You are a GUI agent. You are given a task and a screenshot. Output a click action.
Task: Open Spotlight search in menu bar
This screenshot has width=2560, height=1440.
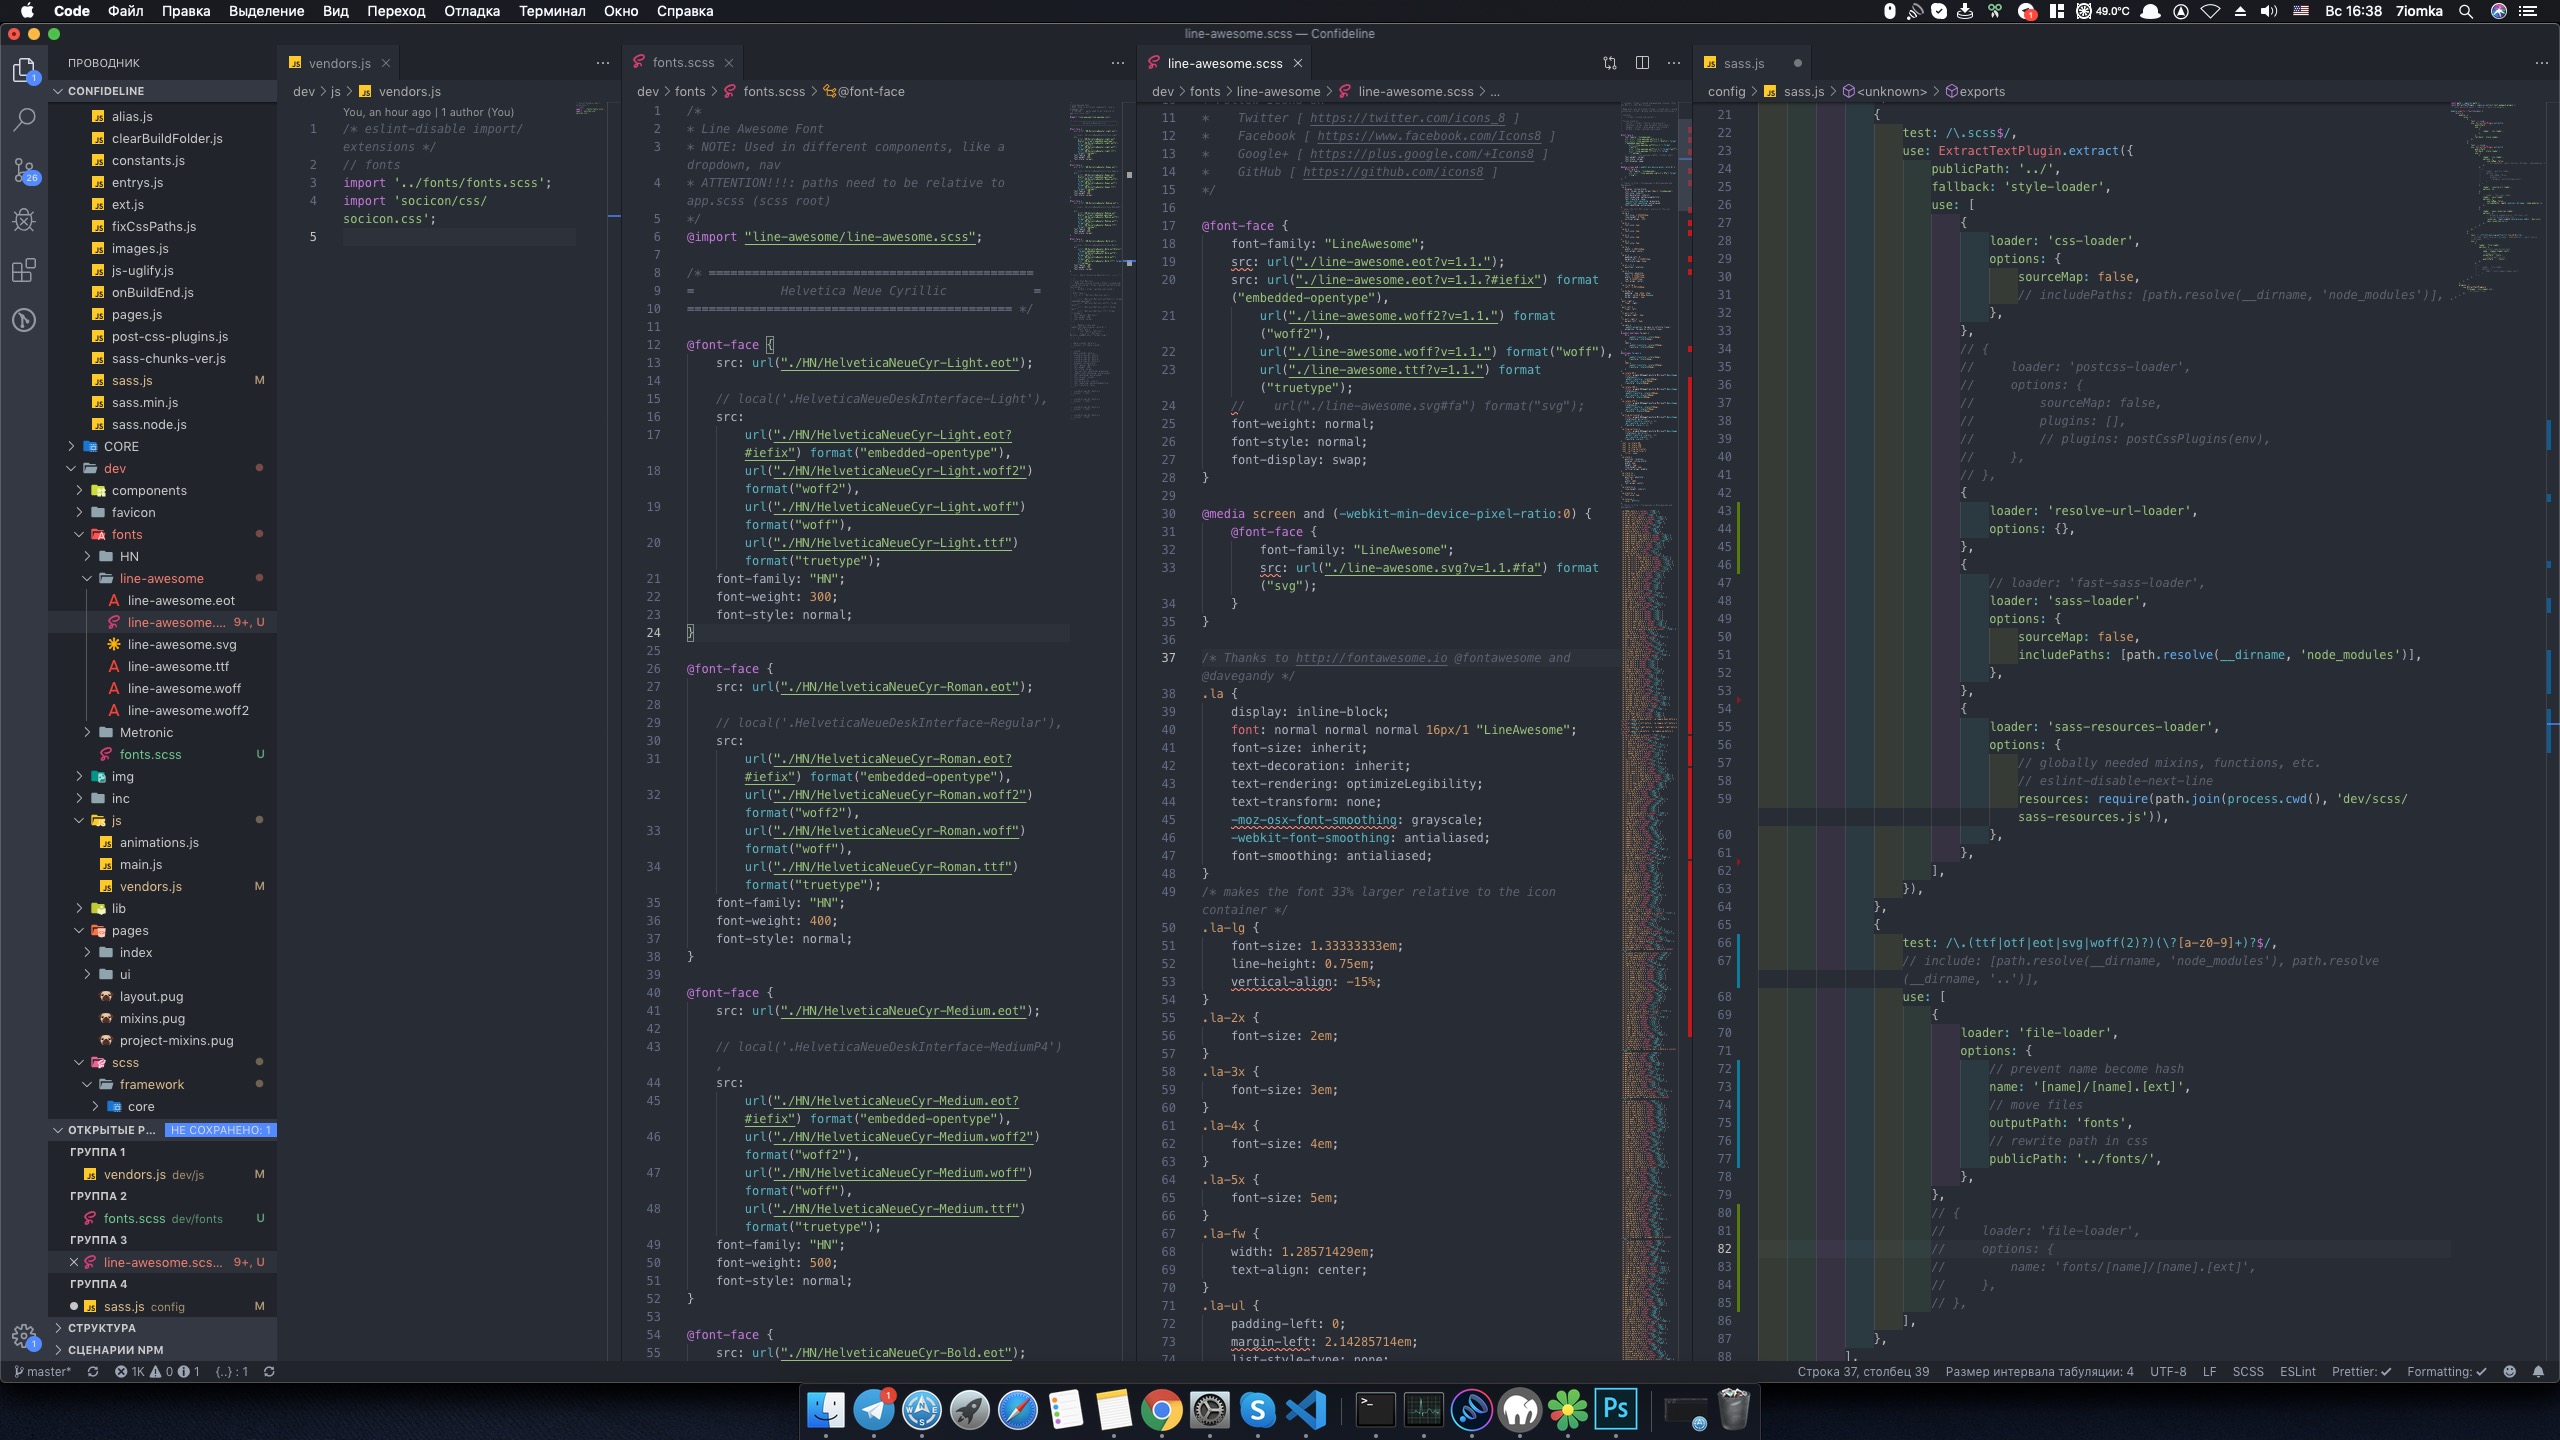click(x=2466, y=11)
